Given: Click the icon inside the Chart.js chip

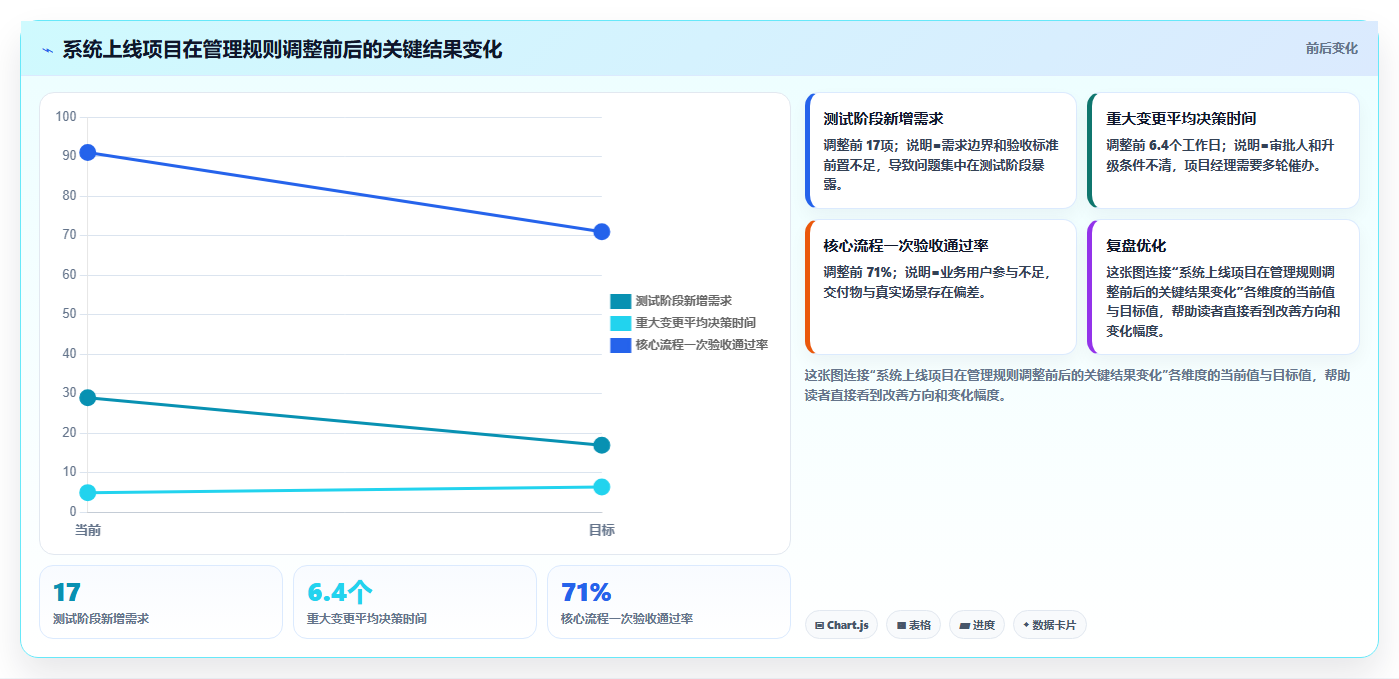Looking at the screenshot, I should point(819,625).
